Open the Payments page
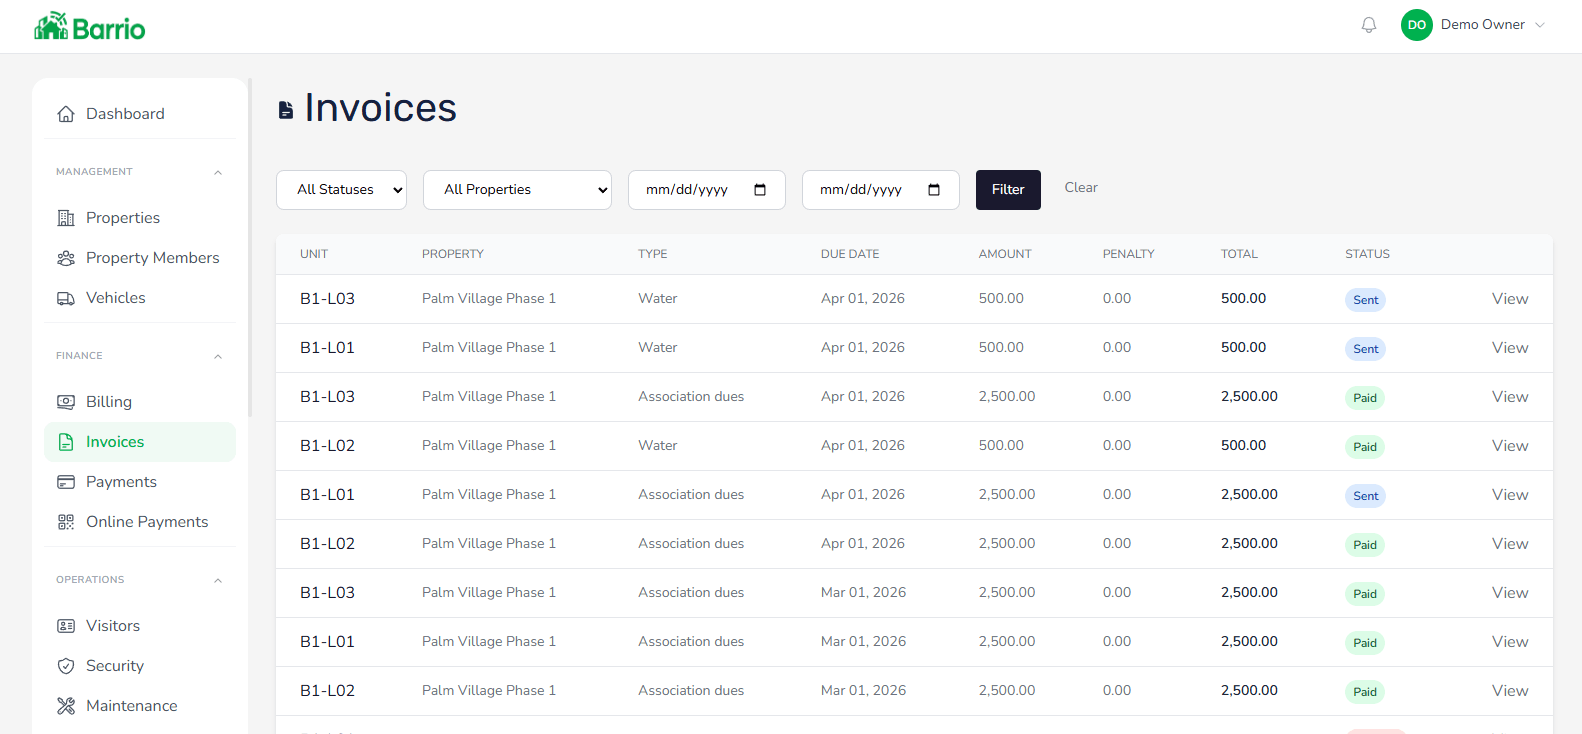This screenshot has height=734, width=1582. (140, 482)
